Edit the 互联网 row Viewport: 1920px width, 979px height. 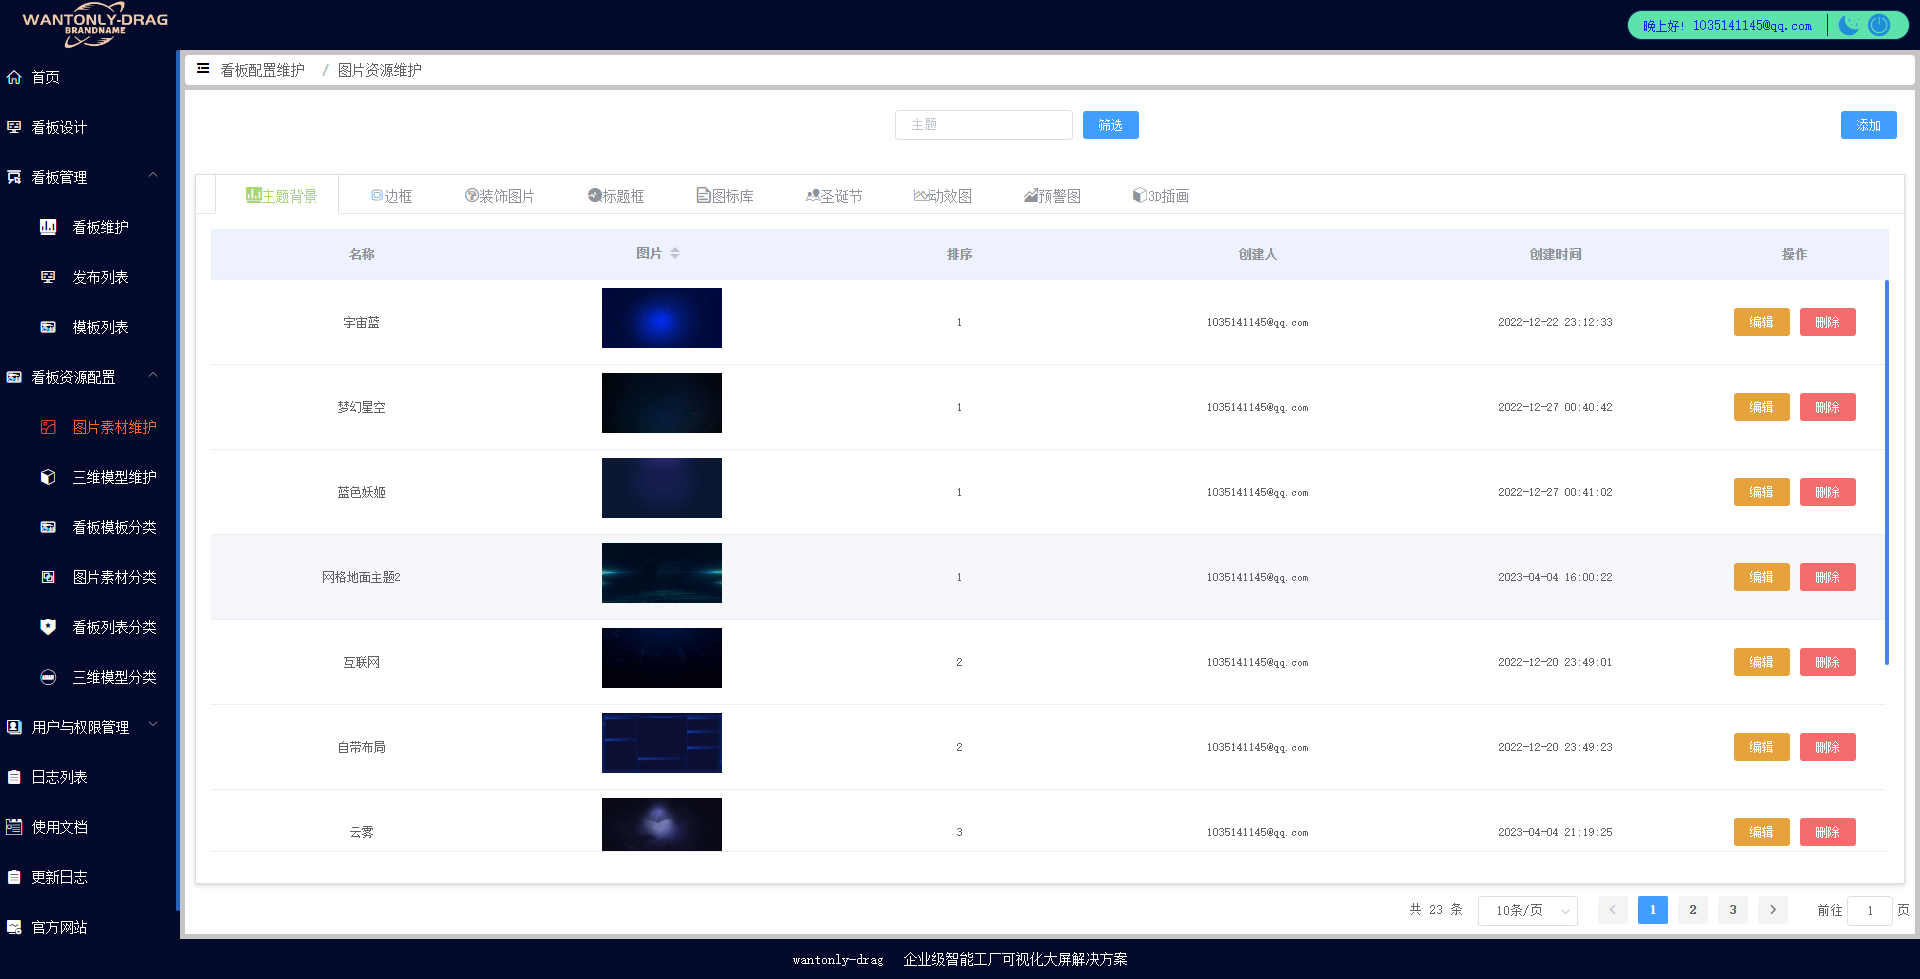click(x=1761, y=662)
